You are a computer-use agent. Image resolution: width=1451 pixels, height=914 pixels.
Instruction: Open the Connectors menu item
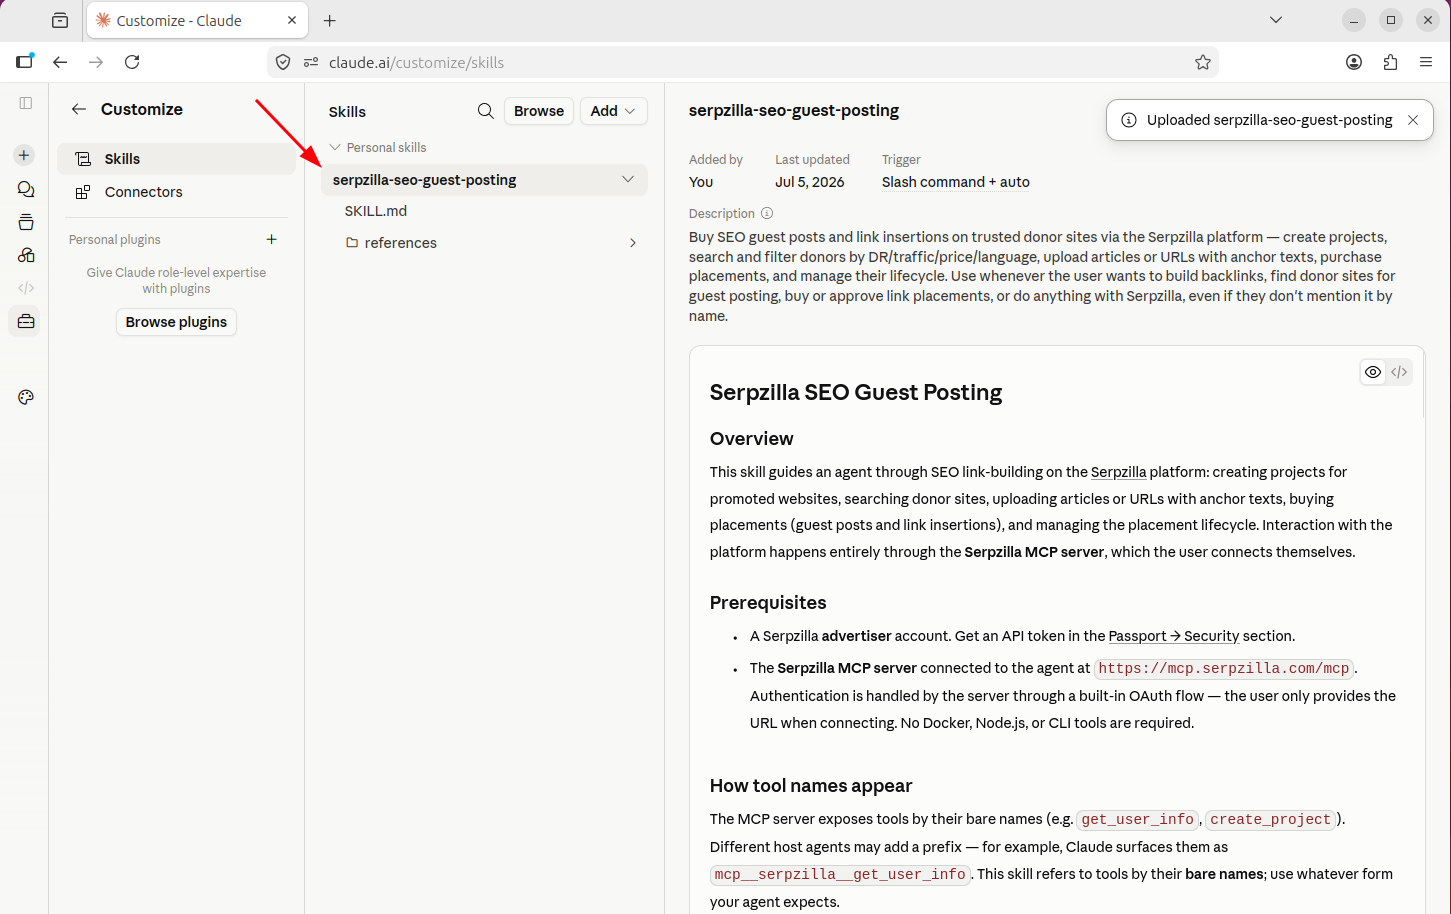(176, 192)
